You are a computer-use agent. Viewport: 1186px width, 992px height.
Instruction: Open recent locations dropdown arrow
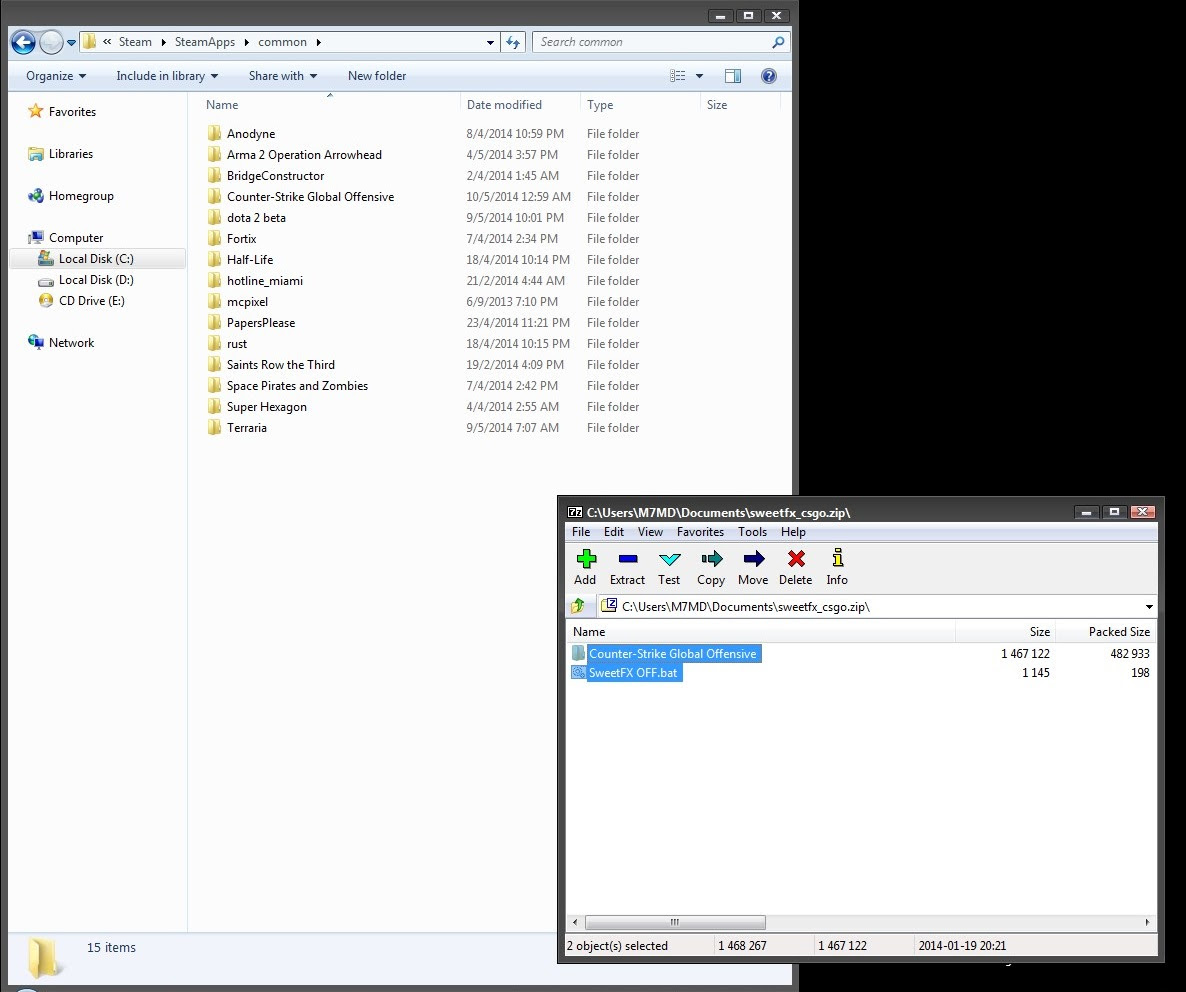[71, 42]
